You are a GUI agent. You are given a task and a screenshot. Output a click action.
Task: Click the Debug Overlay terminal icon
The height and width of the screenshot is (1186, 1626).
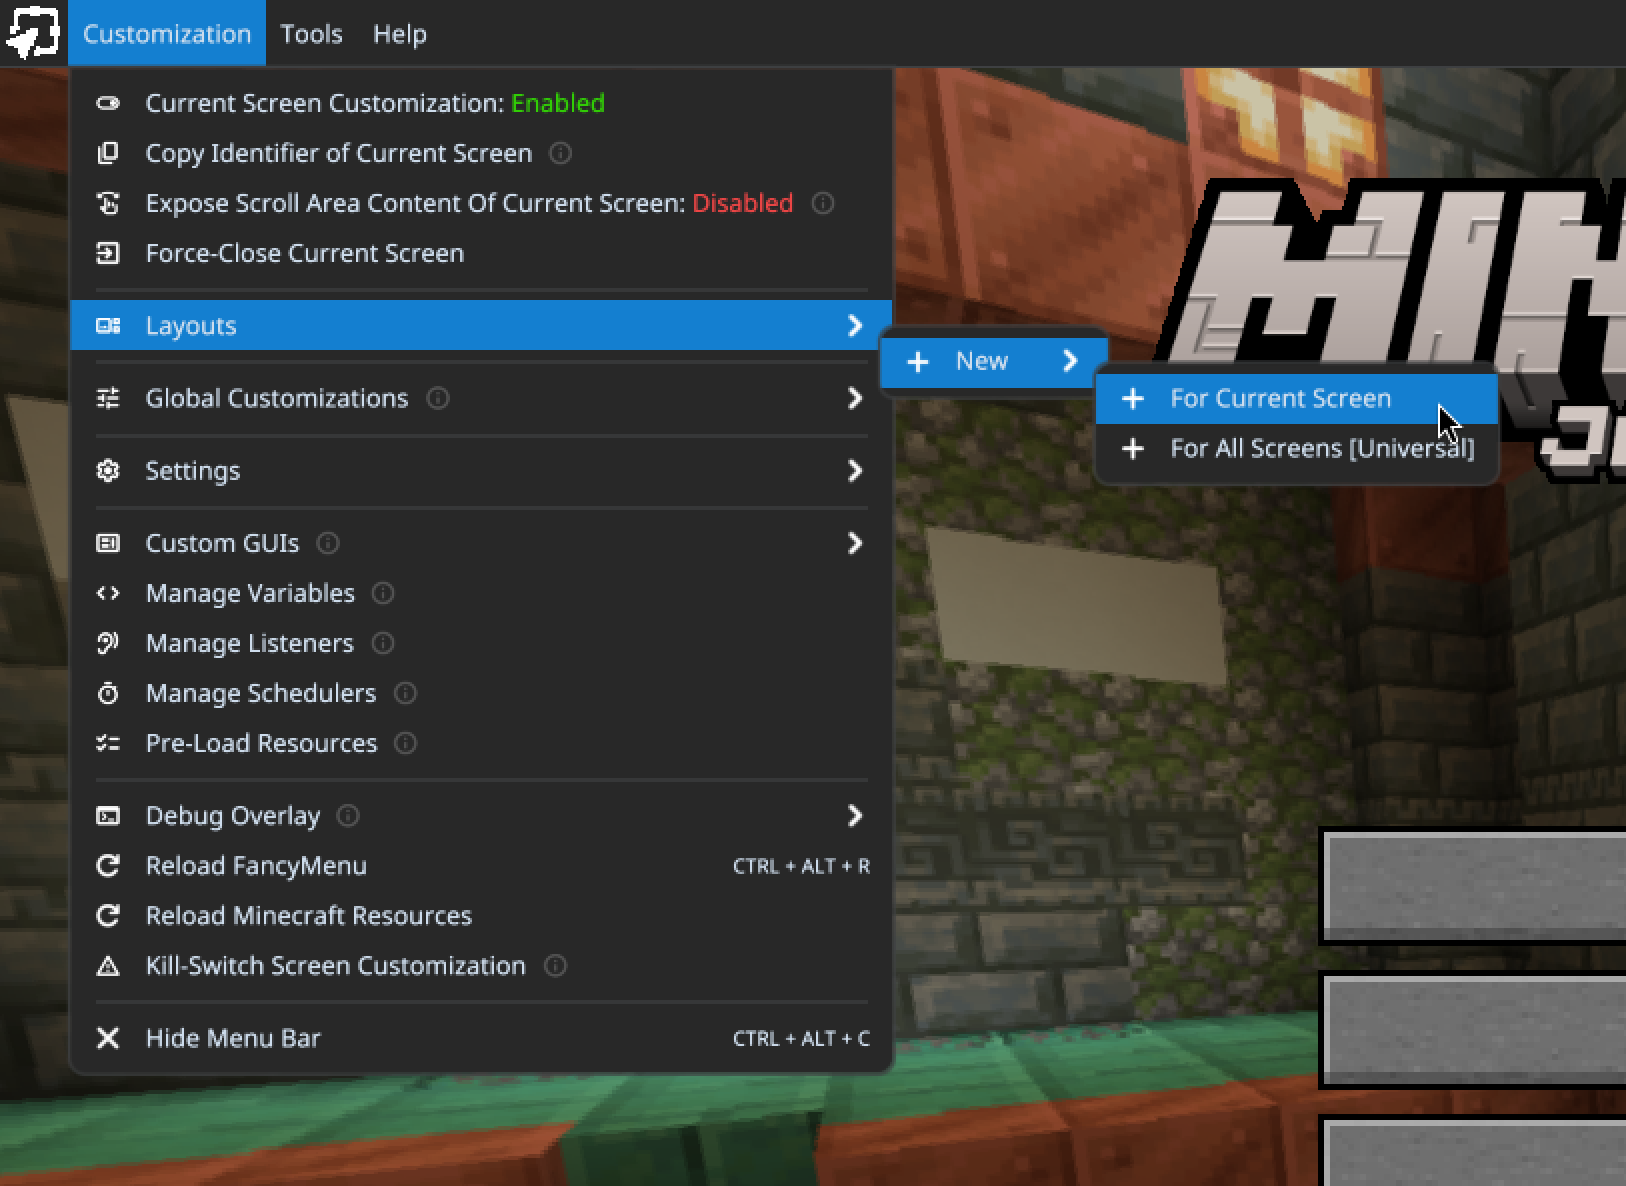tap(108, 816)
